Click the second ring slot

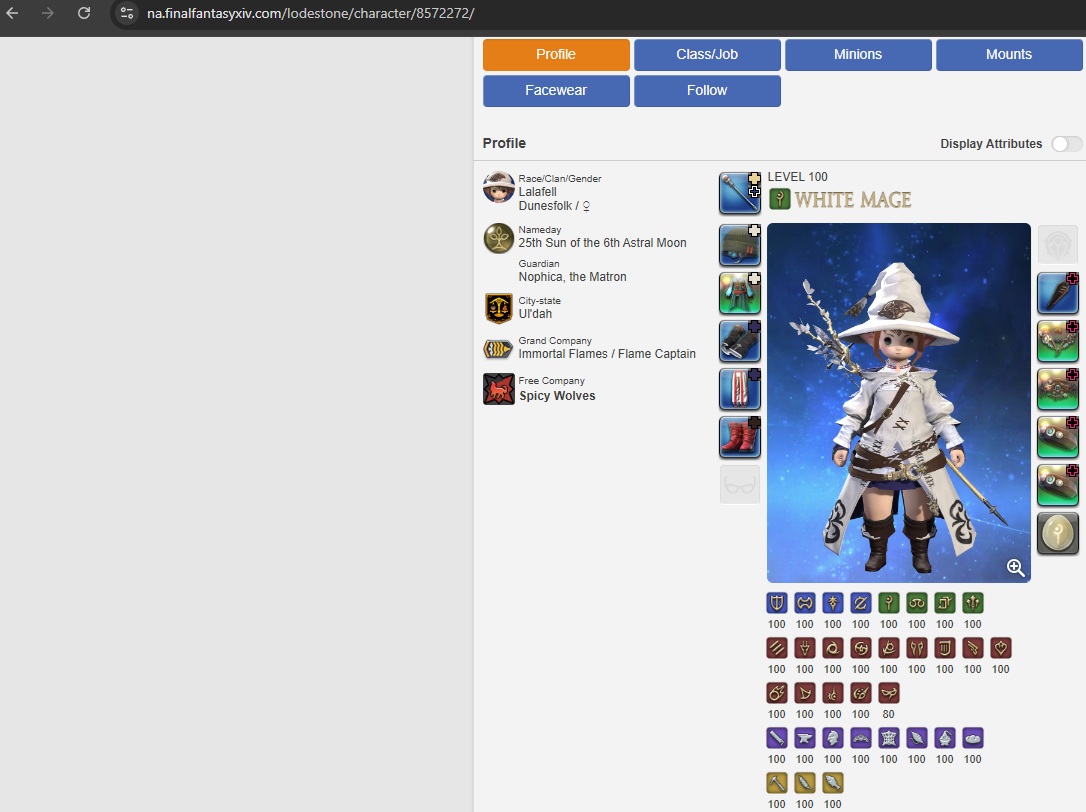pyautogui.click(x=1058, y=486)
